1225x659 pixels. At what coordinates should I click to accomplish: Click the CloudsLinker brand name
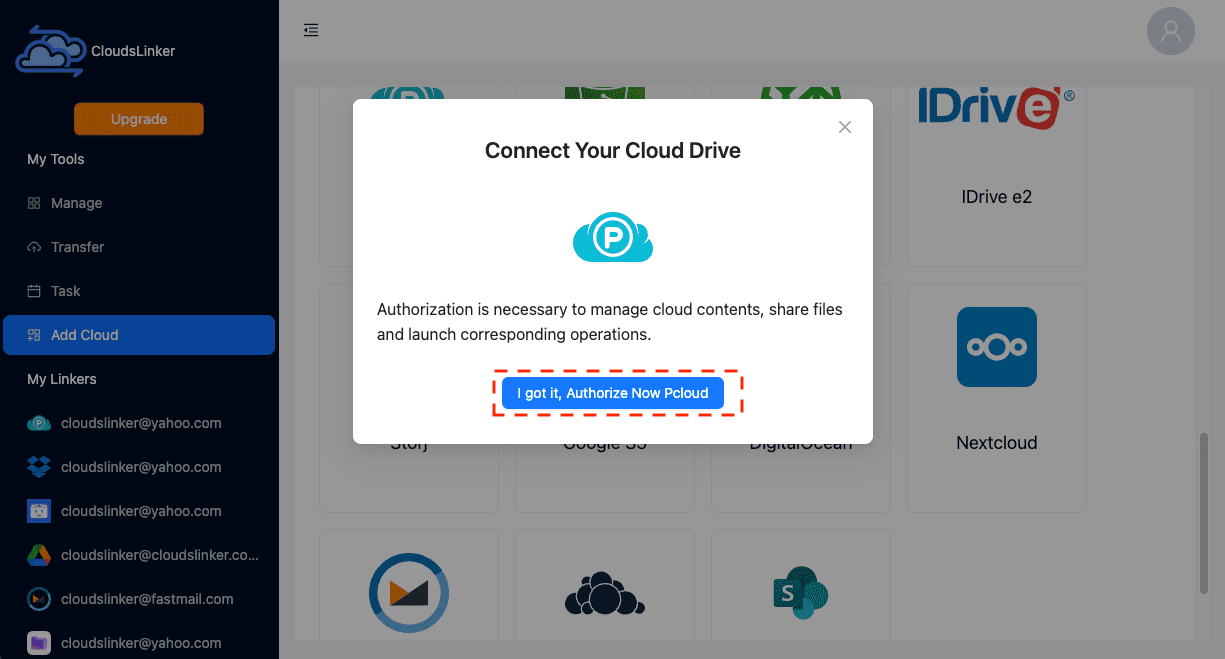point(133,51)
